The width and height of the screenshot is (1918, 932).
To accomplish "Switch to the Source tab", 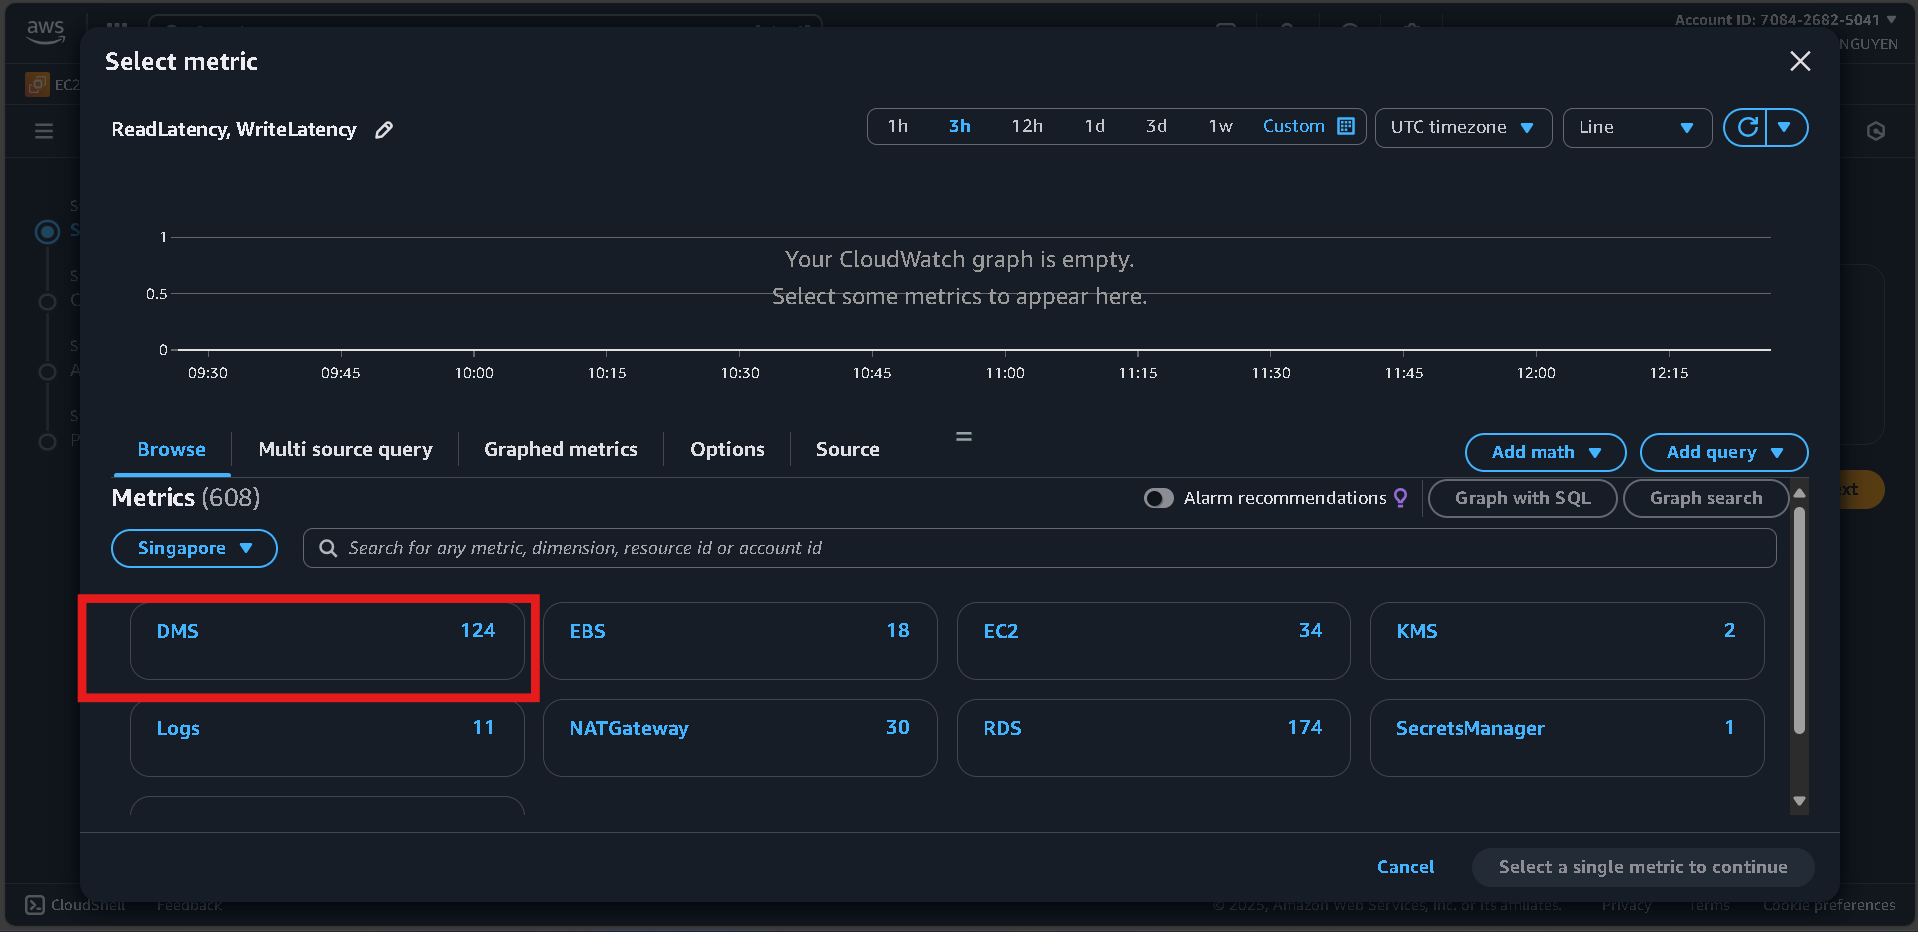I will click(847, 449).
